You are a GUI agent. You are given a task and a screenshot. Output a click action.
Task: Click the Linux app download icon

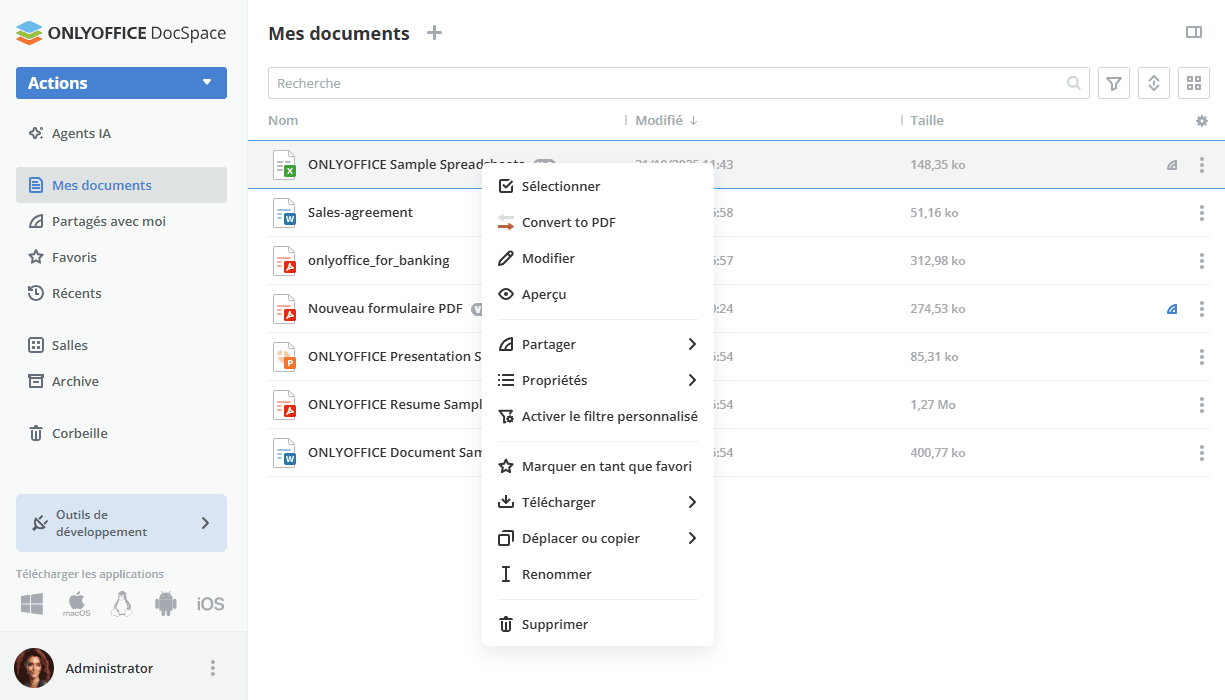pos(122,604)
